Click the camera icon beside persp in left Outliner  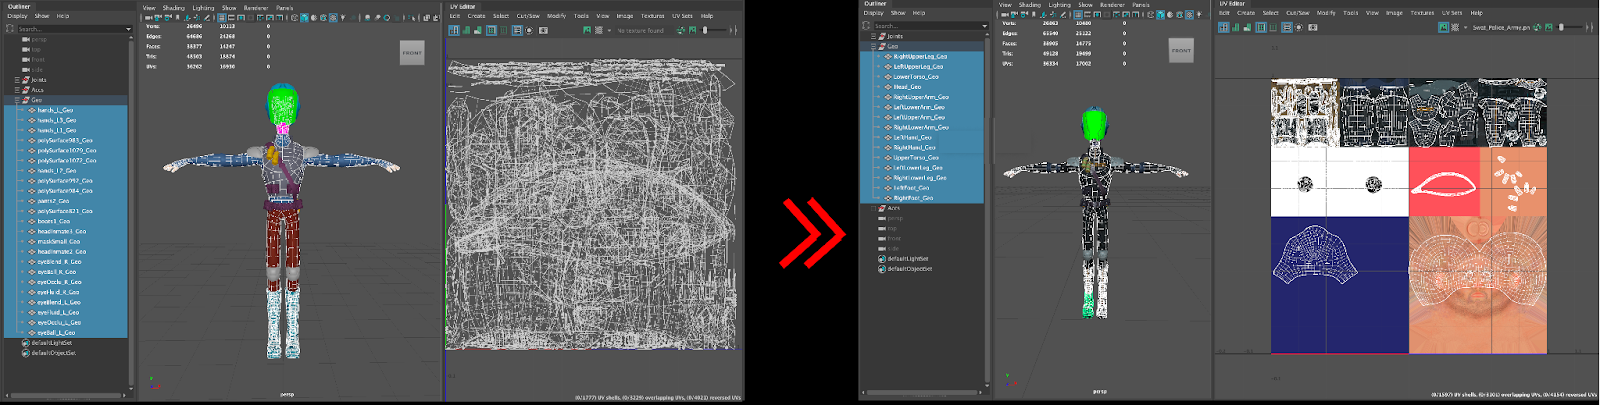[26, 39]
